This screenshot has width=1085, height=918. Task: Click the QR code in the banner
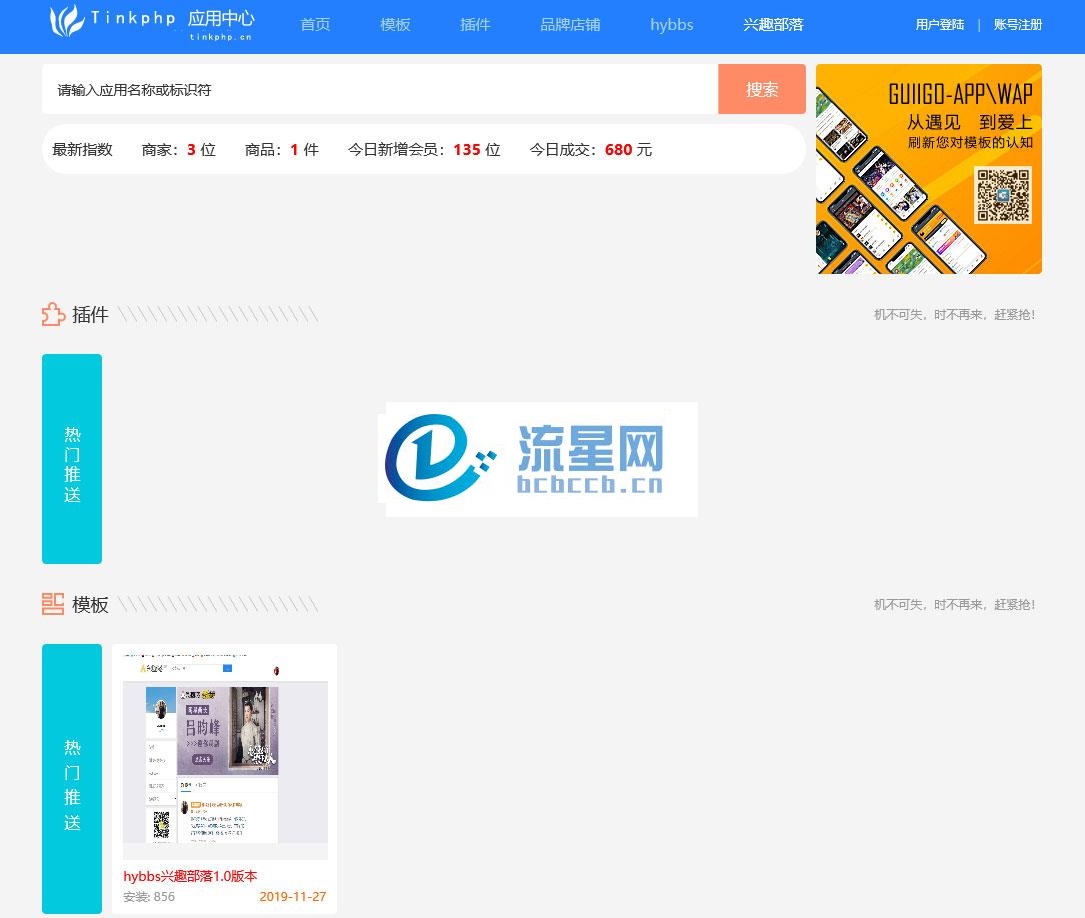click(x=1003, y=195)
